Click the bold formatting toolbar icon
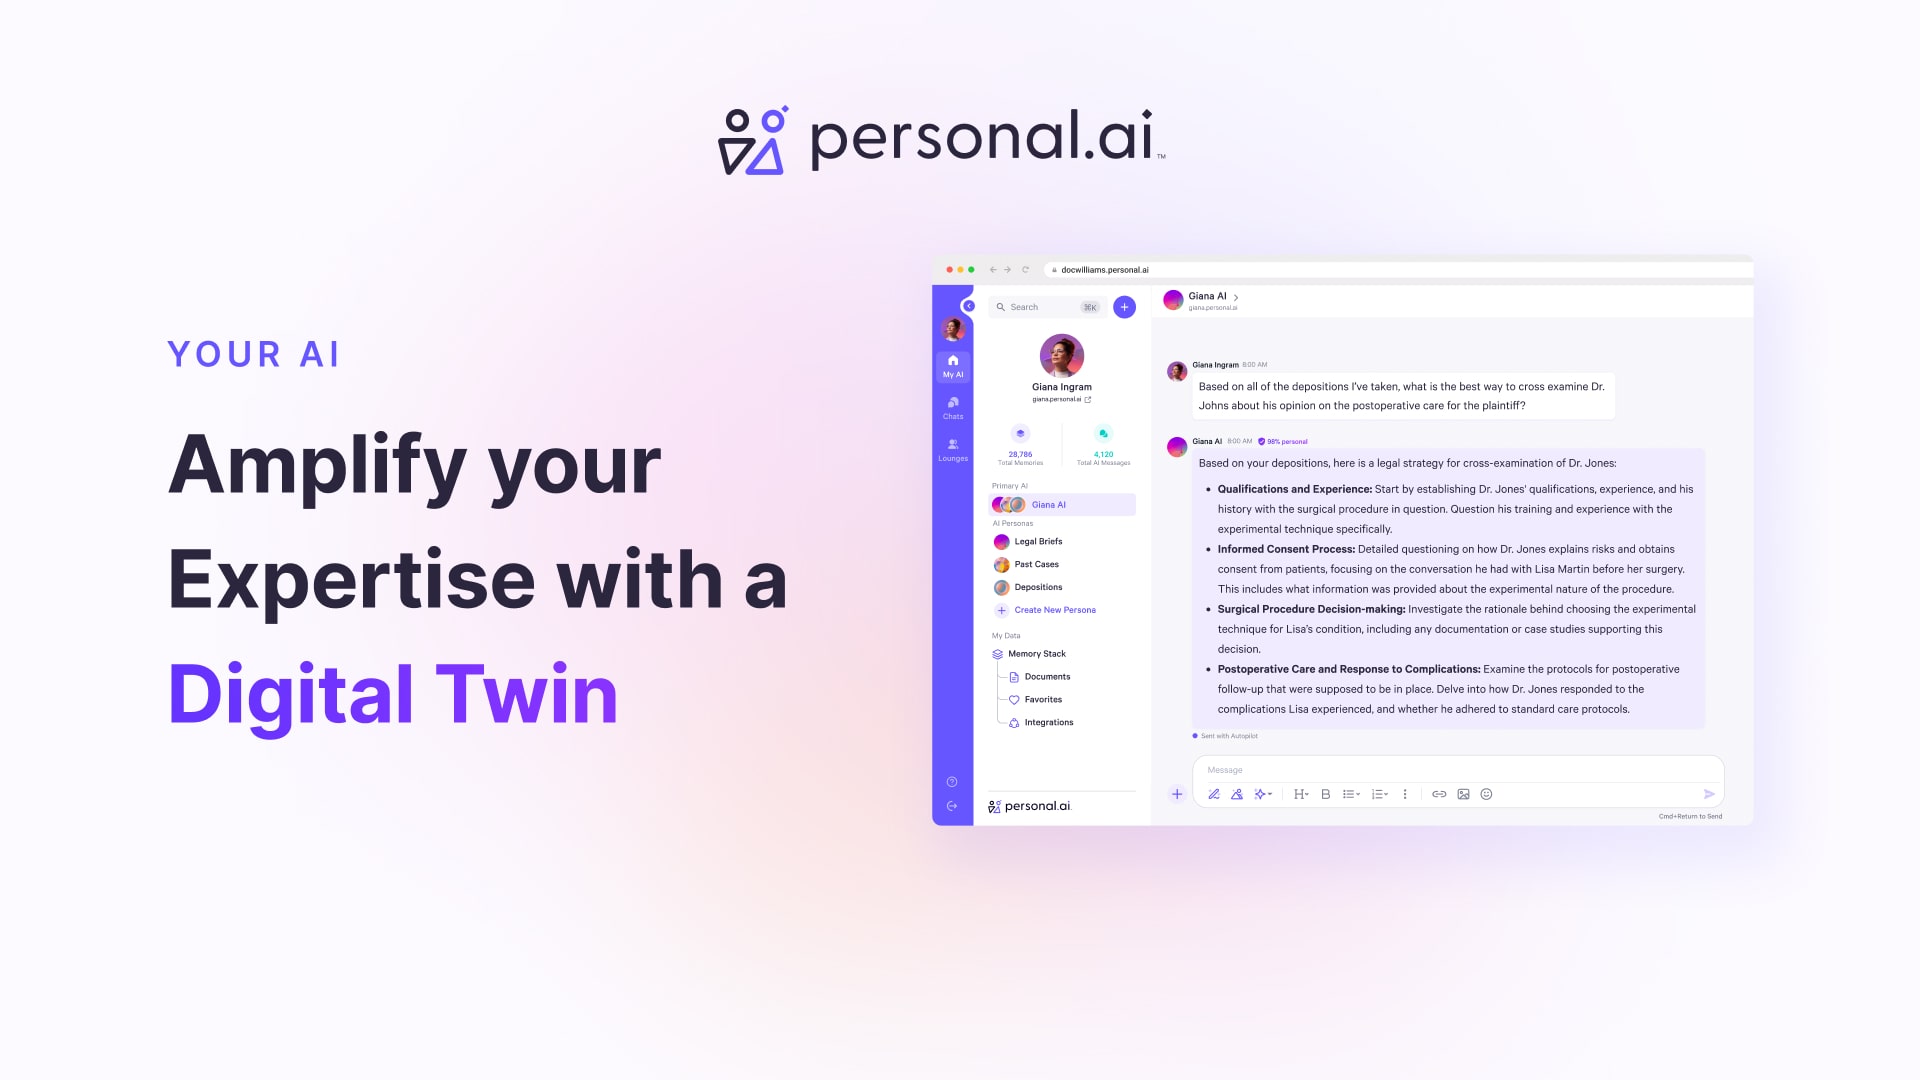The image size is (1920, 1080). (x=1324, y=794)
